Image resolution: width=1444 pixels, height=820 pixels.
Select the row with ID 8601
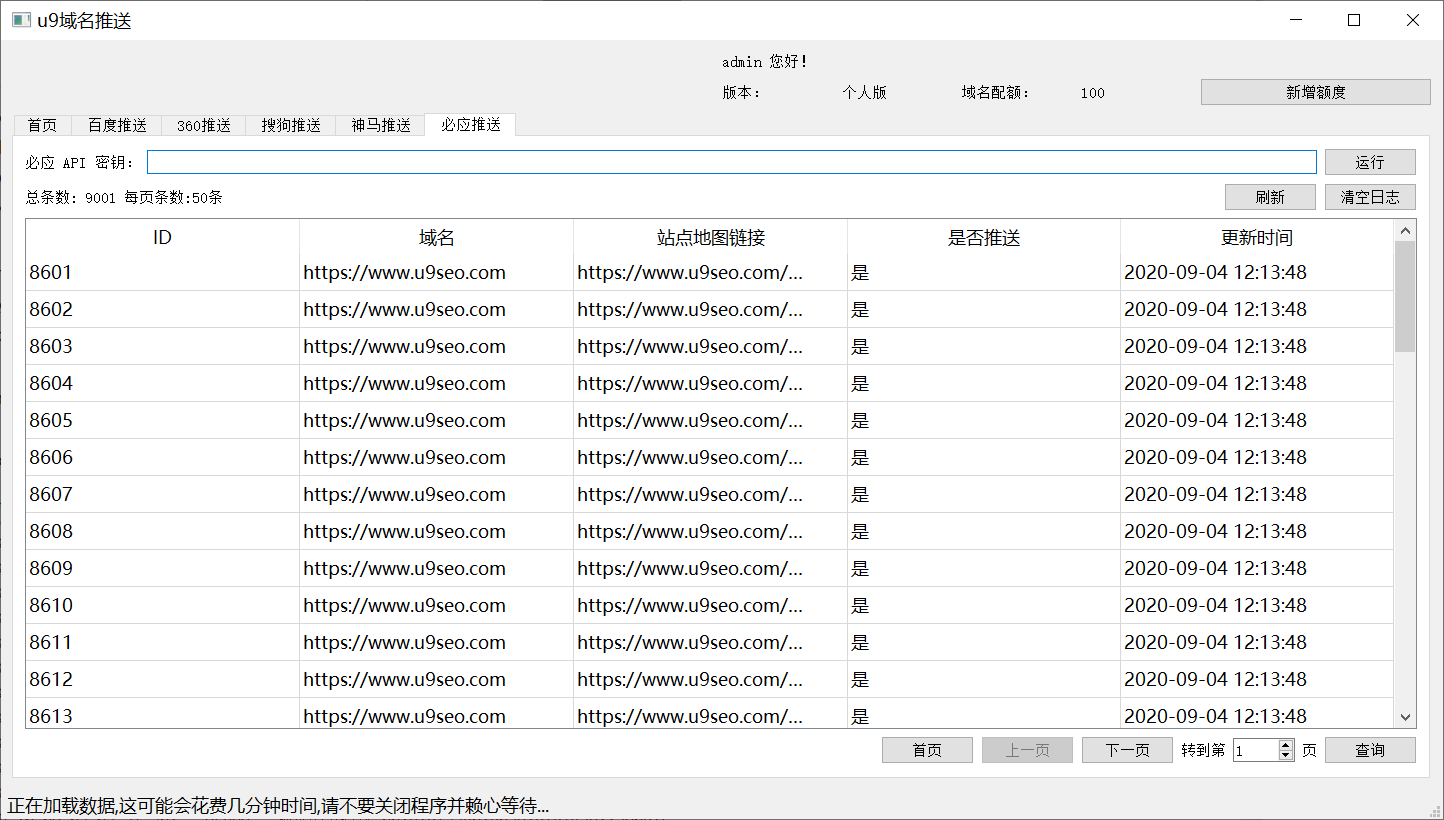pos(709,272)
